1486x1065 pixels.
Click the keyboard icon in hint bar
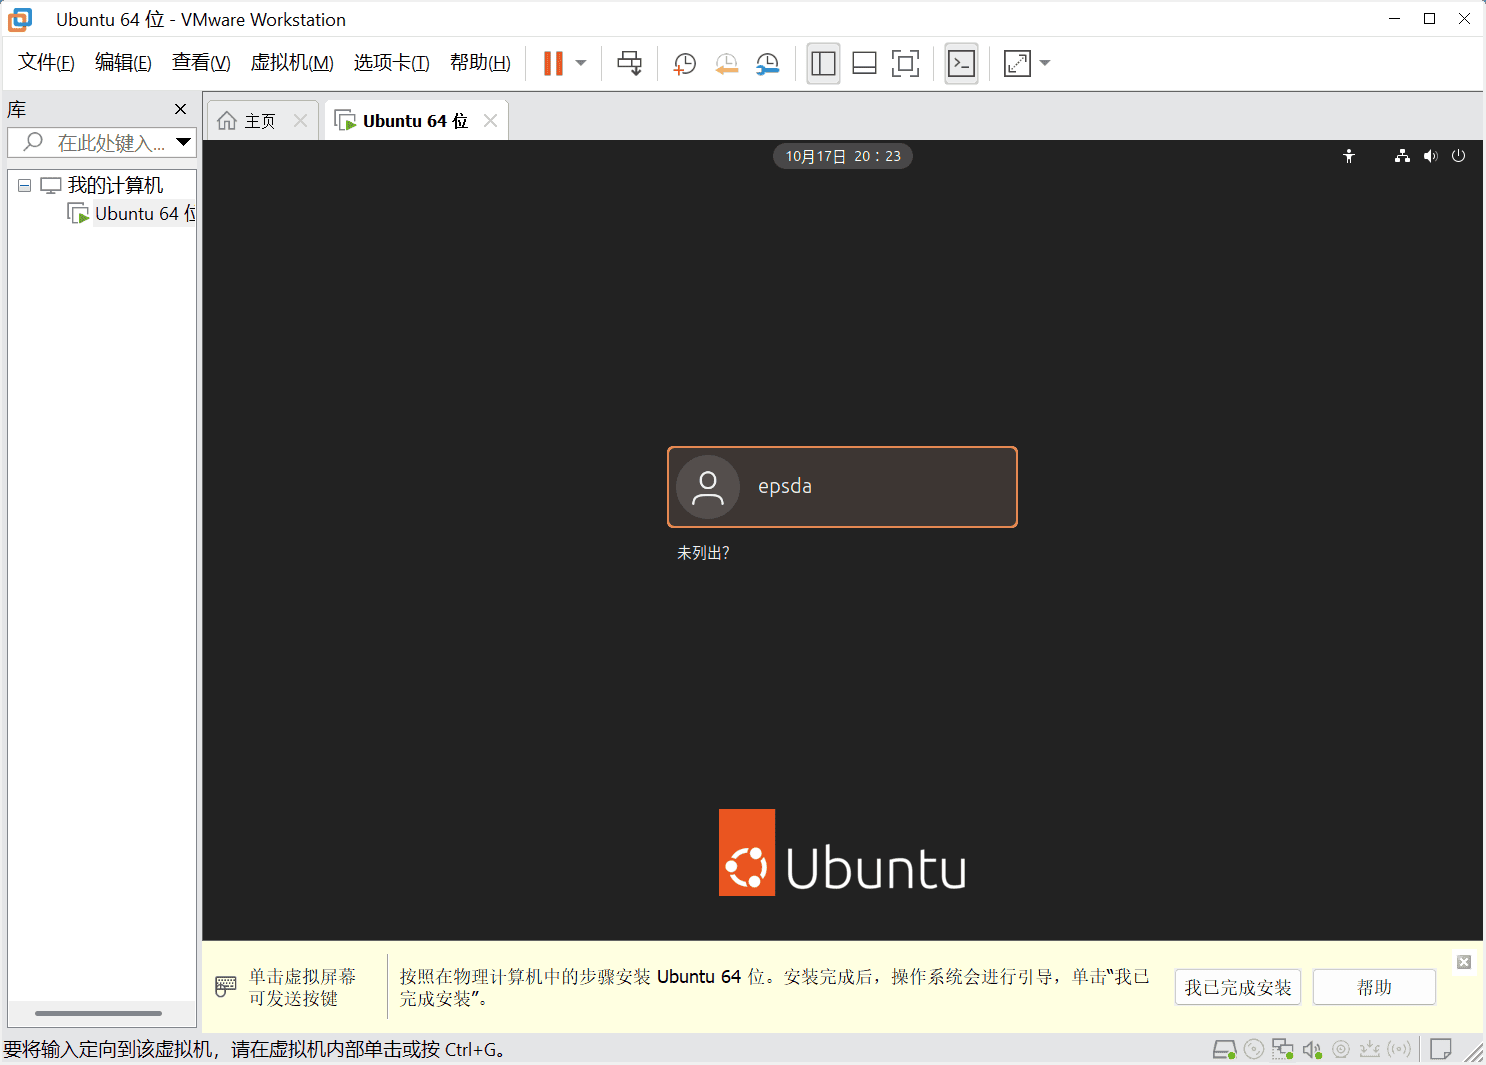(226, 987)
